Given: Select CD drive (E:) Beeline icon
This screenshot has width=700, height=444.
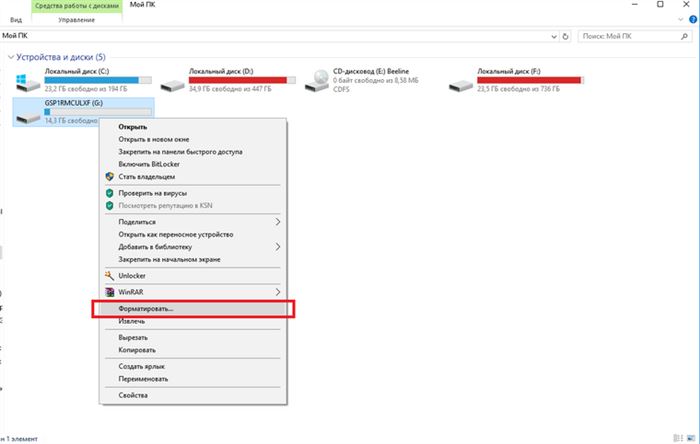Looking at the screenshot, I should point(317,81).
